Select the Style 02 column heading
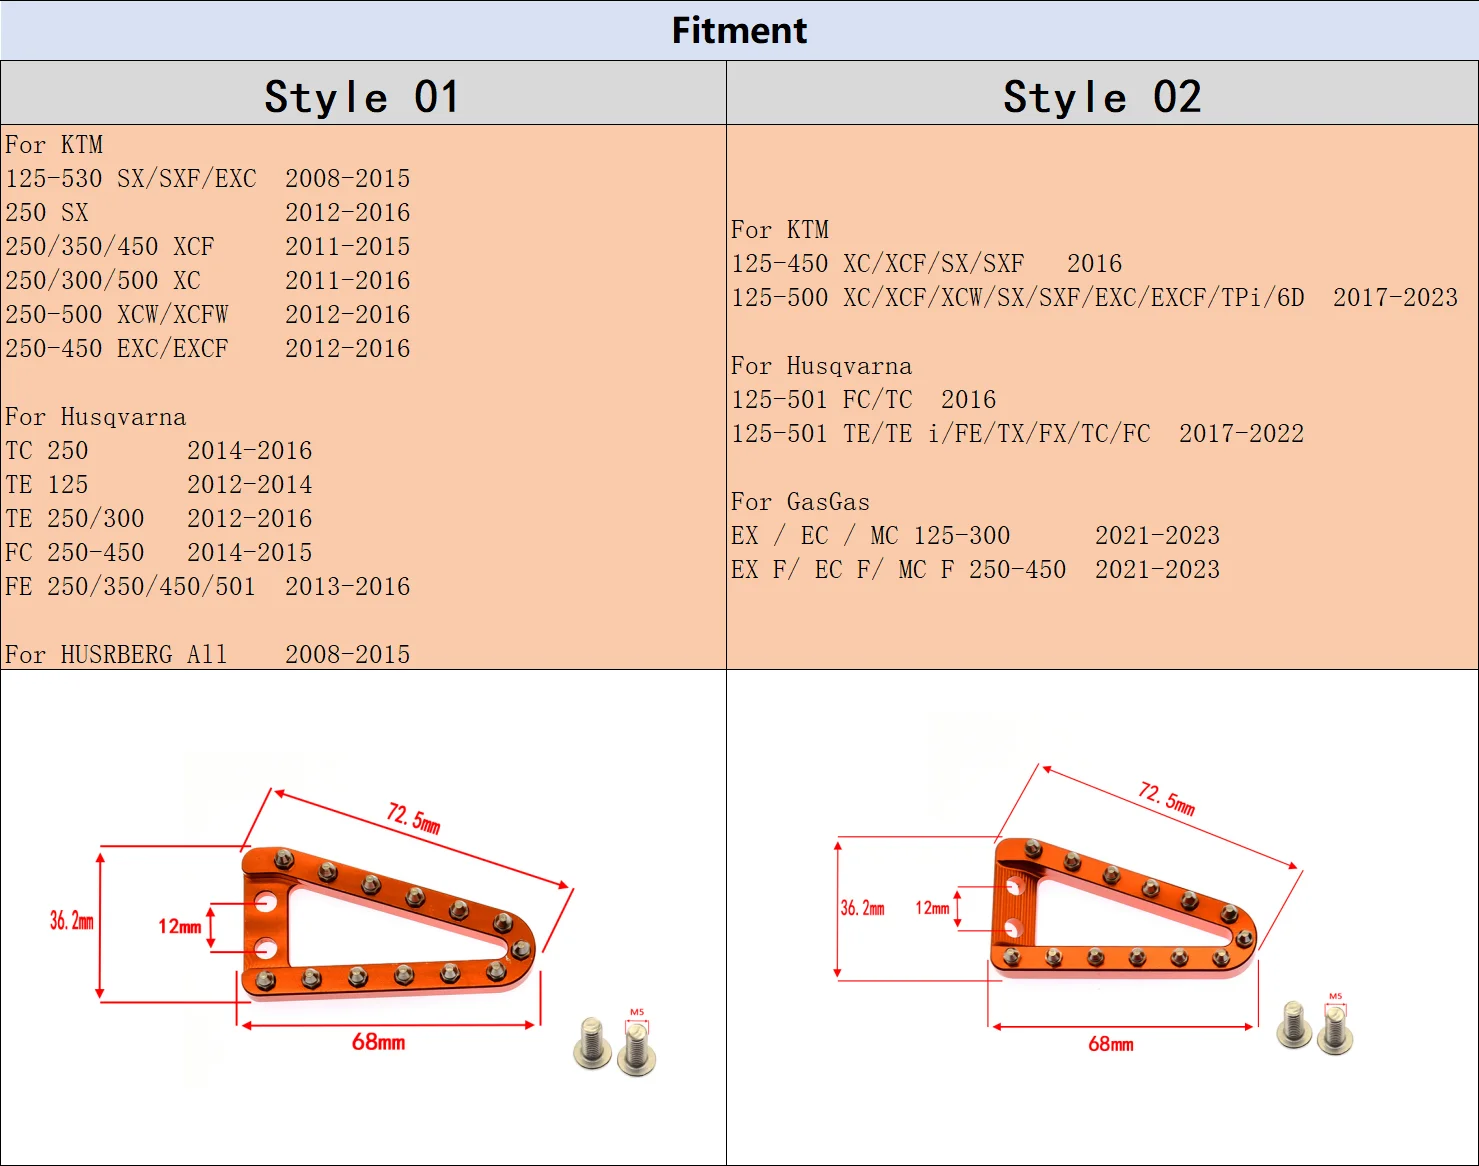This screenshot has height=1166, width=1479. [1102, 97]
